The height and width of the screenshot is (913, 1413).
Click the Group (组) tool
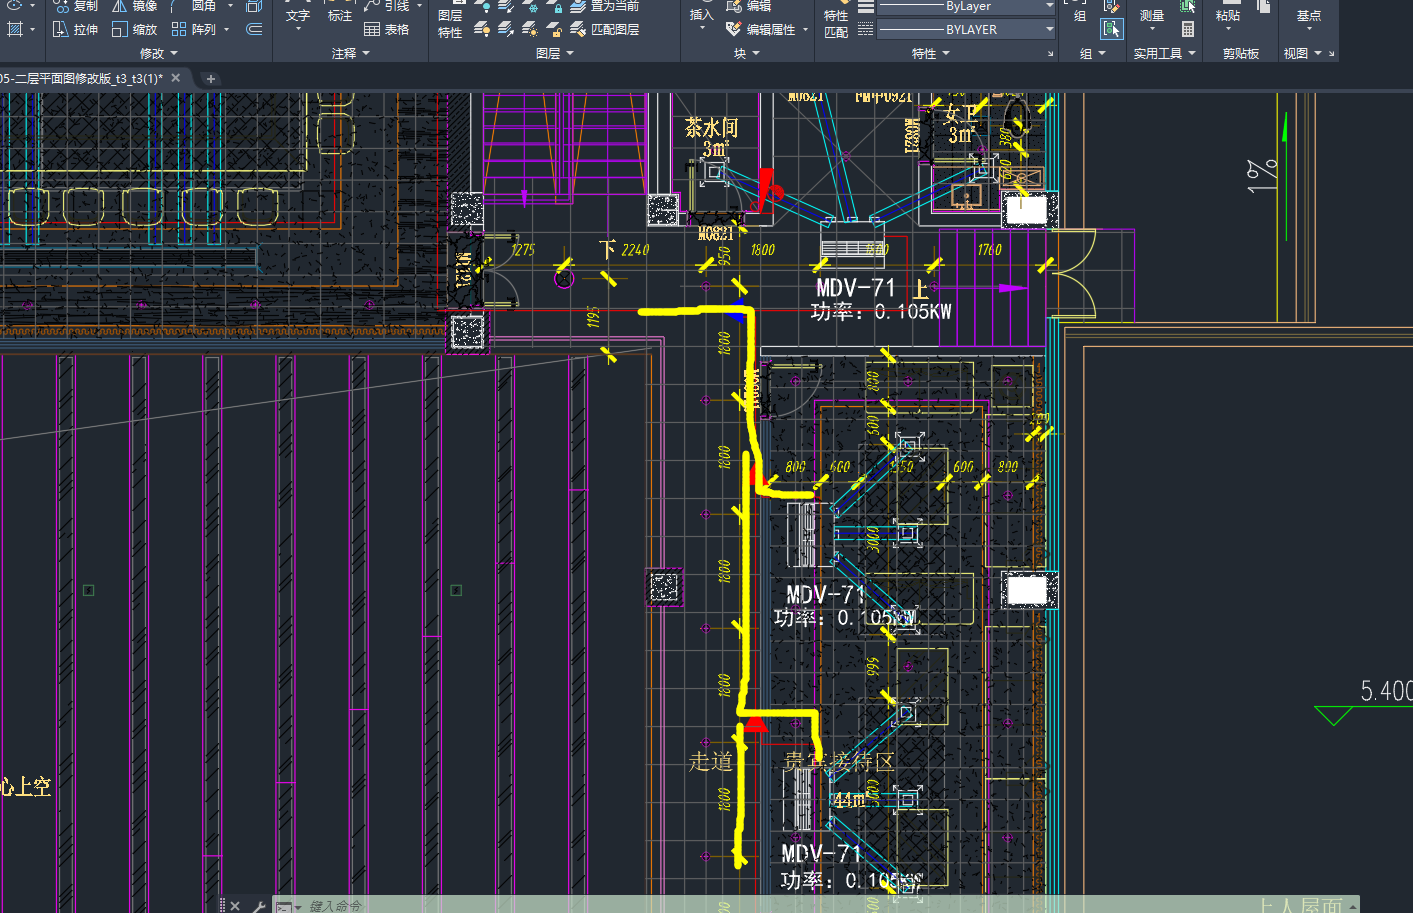[x=1080, y=12]
